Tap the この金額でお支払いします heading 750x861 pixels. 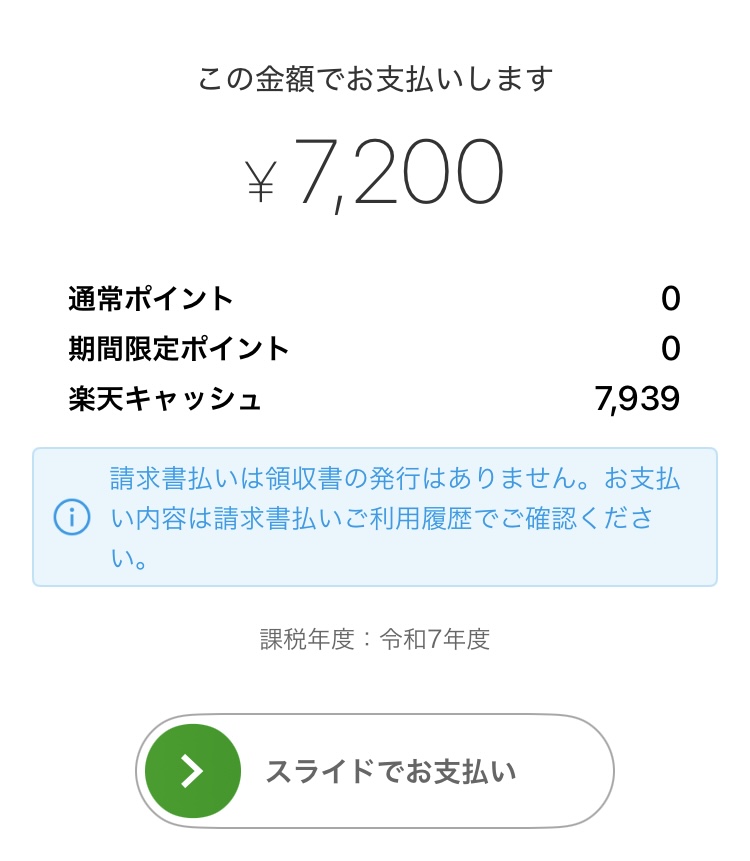375,79
